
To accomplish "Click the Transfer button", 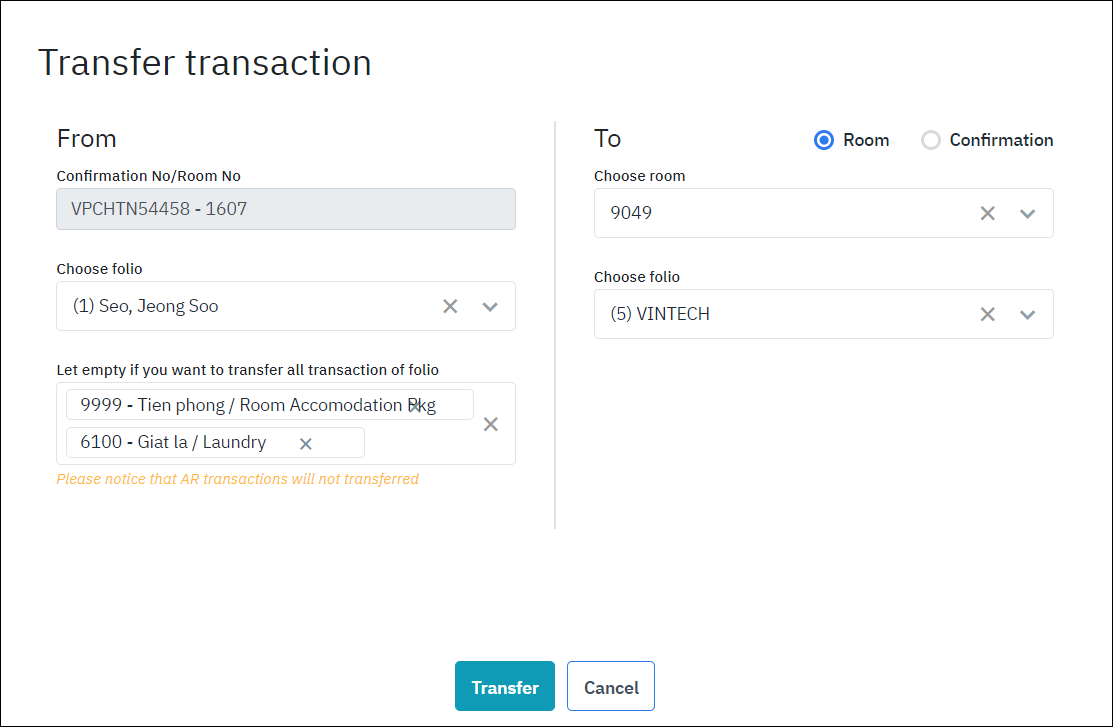I will click(x=504, y=686).
